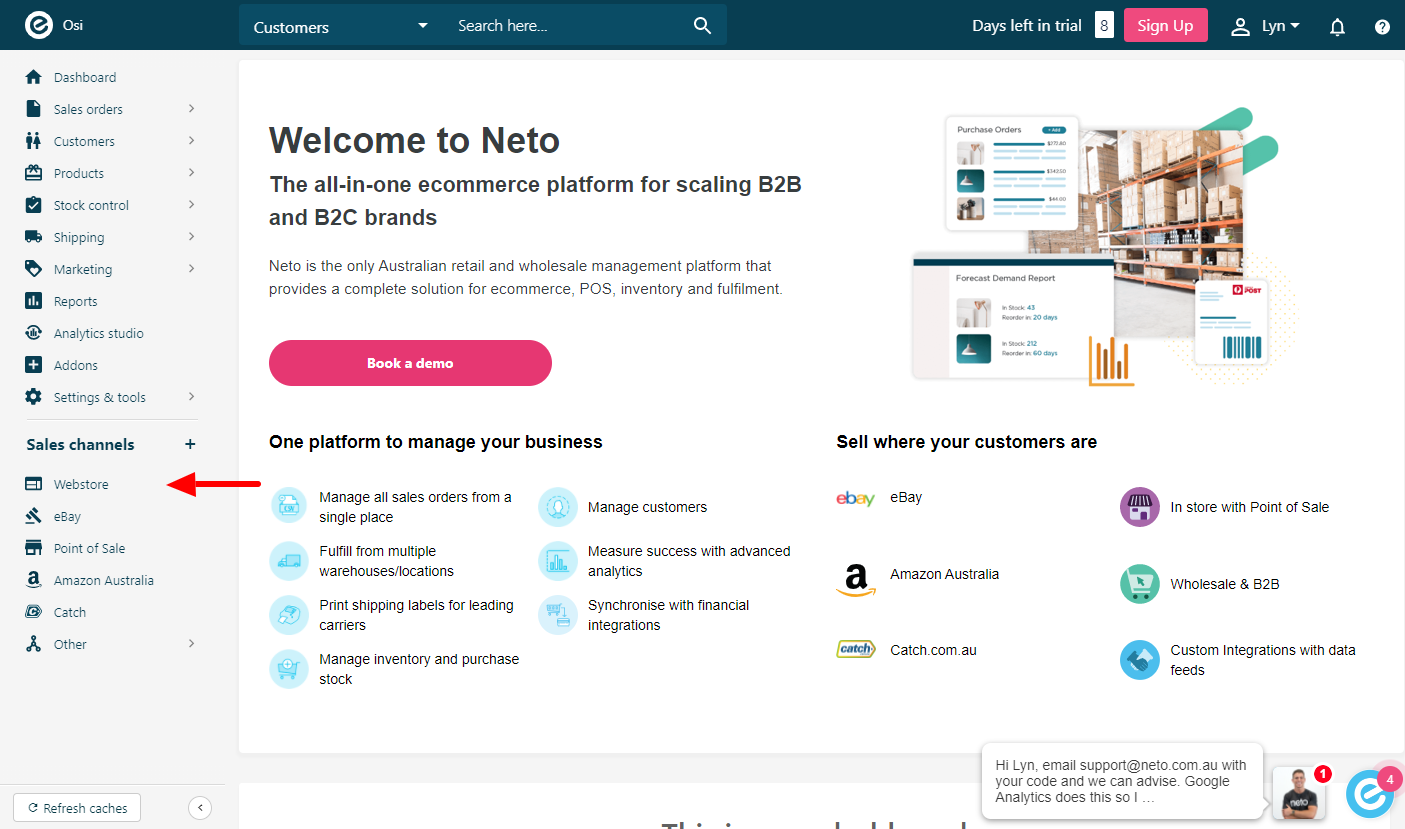Click the Reports bar chart icon
This screenshot has height=829, width=1405.
(34, 301)
